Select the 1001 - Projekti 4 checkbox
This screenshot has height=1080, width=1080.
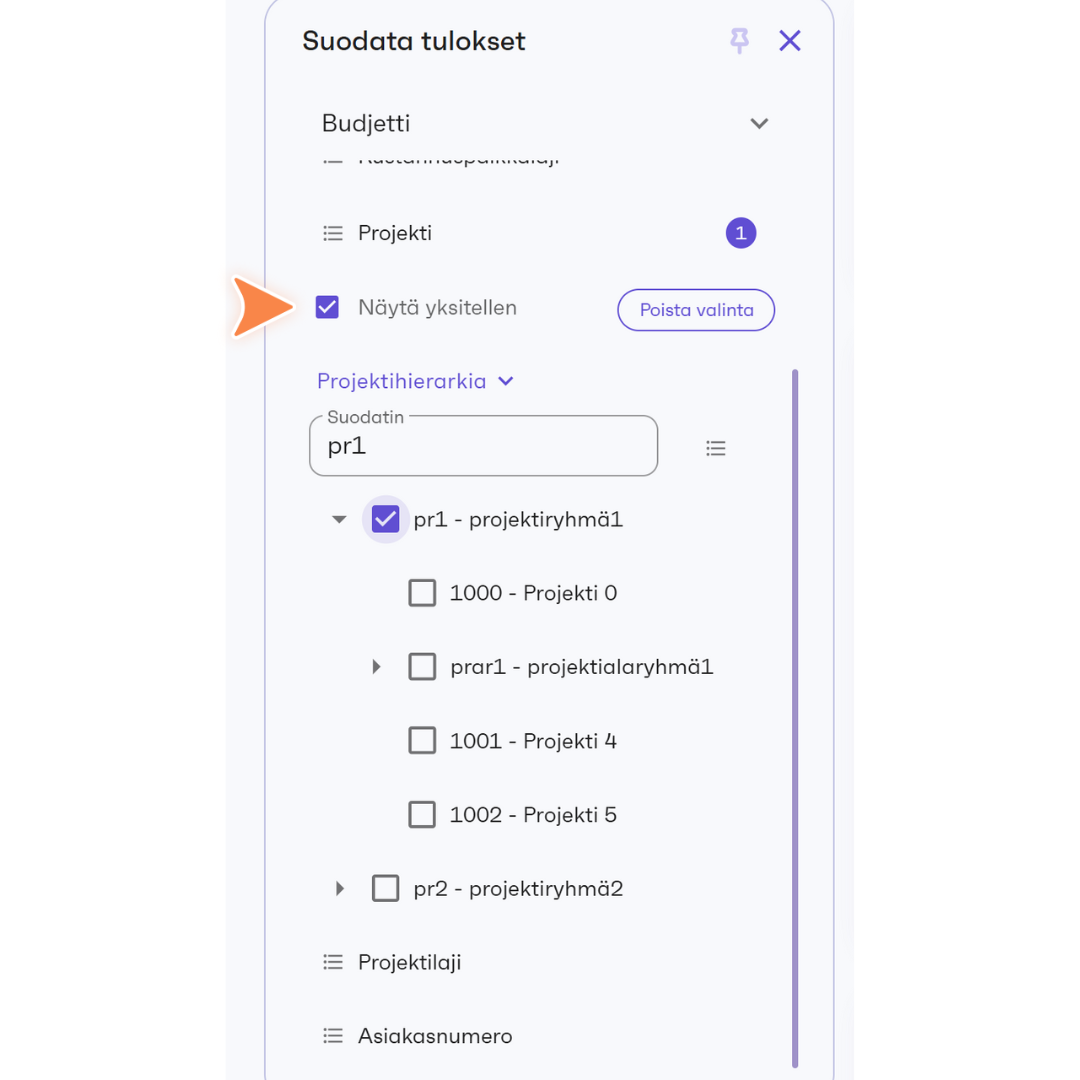click(422, 741)
